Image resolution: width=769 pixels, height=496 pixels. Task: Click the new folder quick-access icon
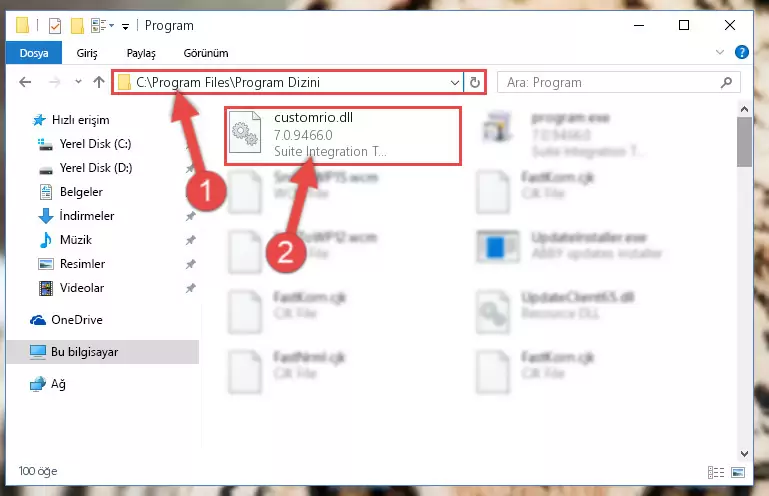tap(77, 26)
